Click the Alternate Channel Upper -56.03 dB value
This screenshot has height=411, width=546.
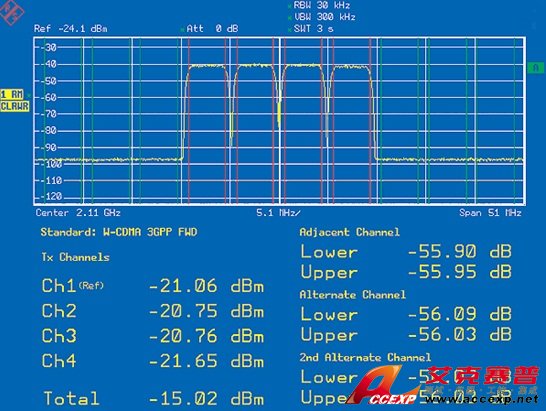click(459, 334)
